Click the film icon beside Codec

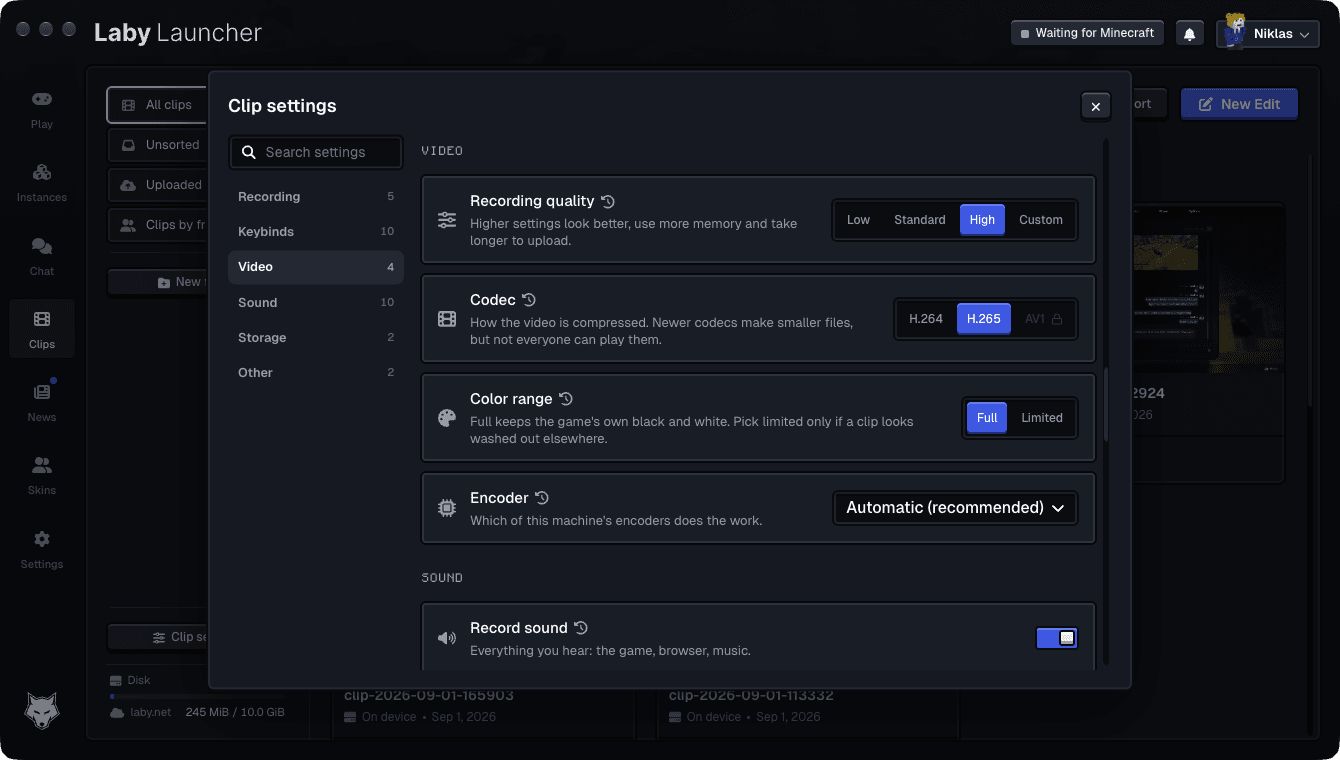[x=447, y=319]
